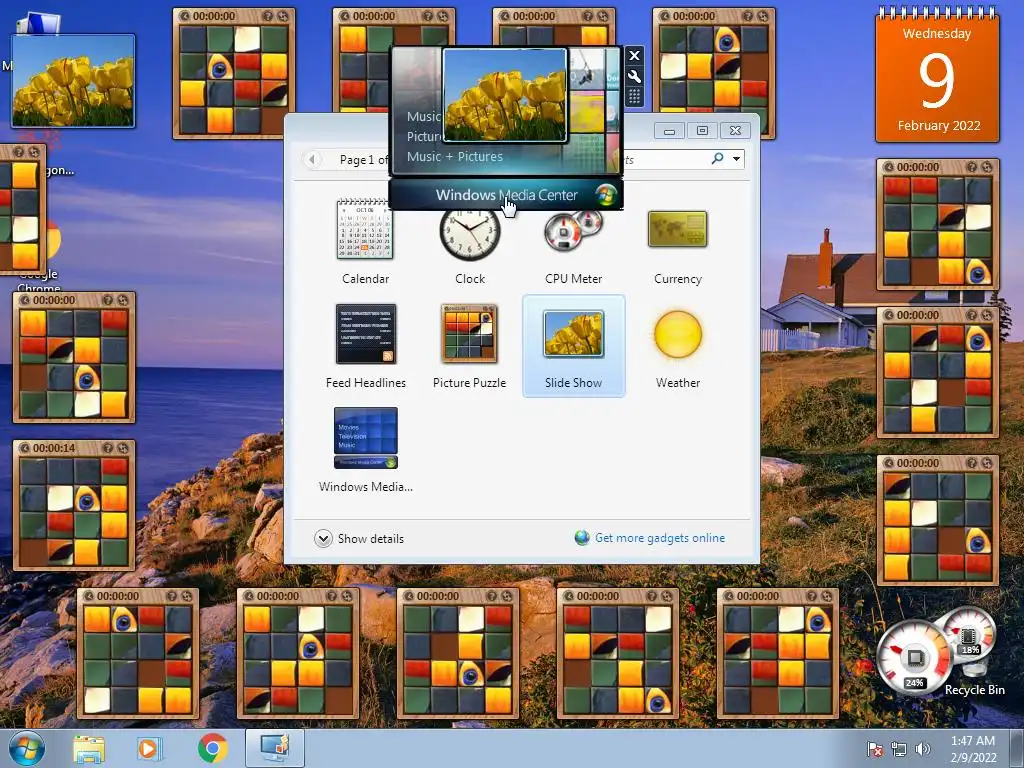
Task: Click Music in the Media Center gadget
Action: (424, 116)
